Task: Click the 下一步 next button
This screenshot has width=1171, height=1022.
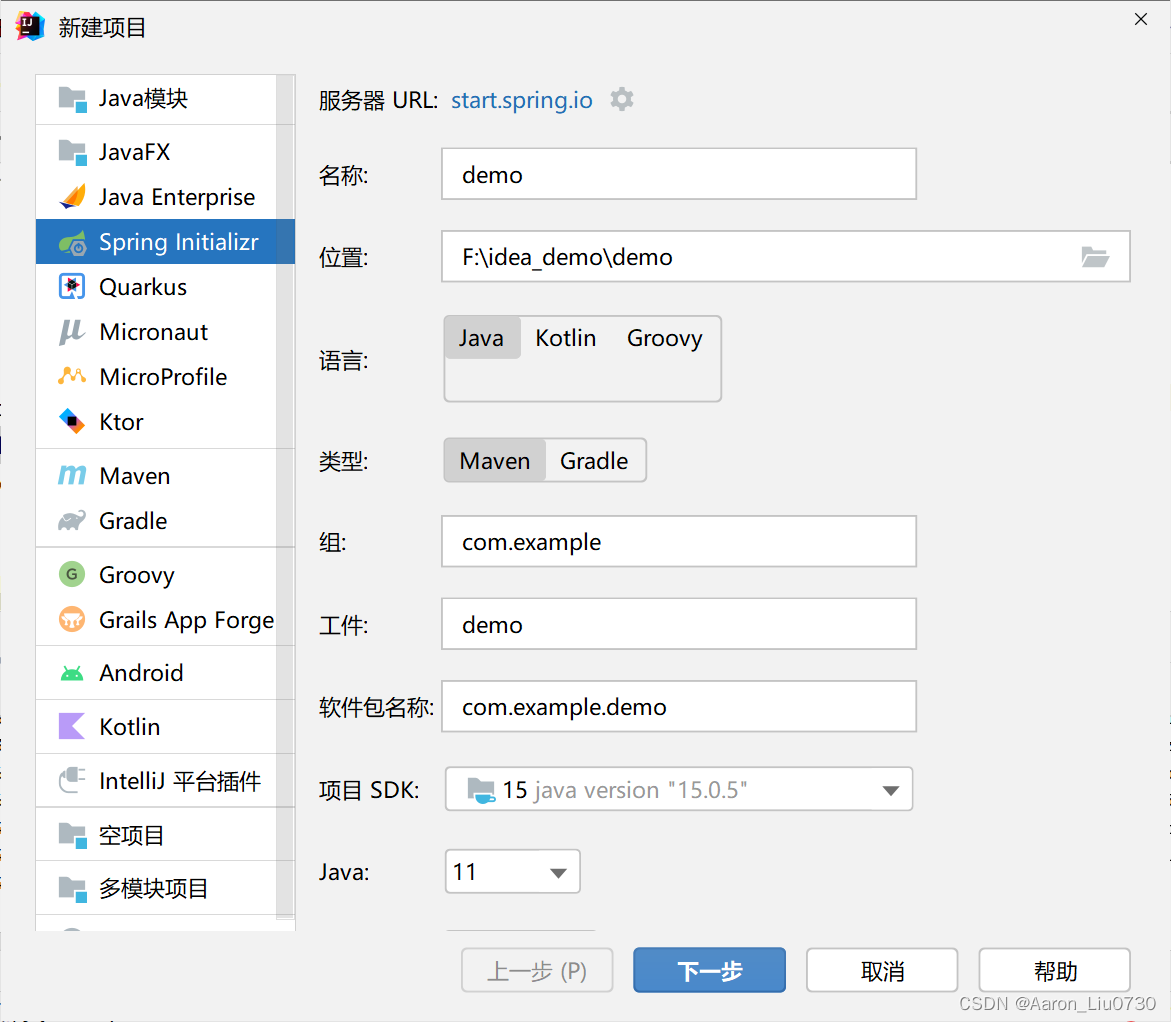Action: coord(709,970)
